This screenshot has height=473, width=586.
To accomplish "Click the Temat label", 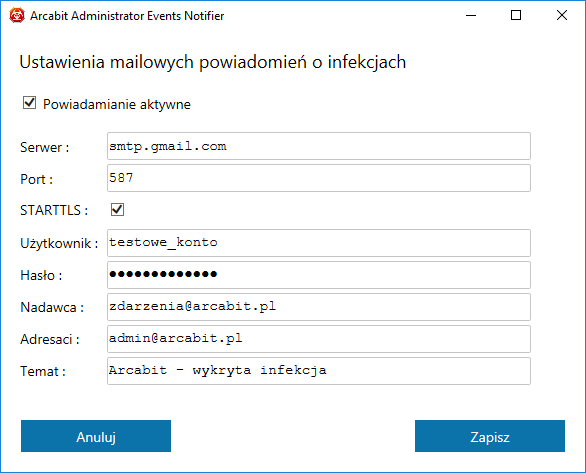I will click(43, 371).
